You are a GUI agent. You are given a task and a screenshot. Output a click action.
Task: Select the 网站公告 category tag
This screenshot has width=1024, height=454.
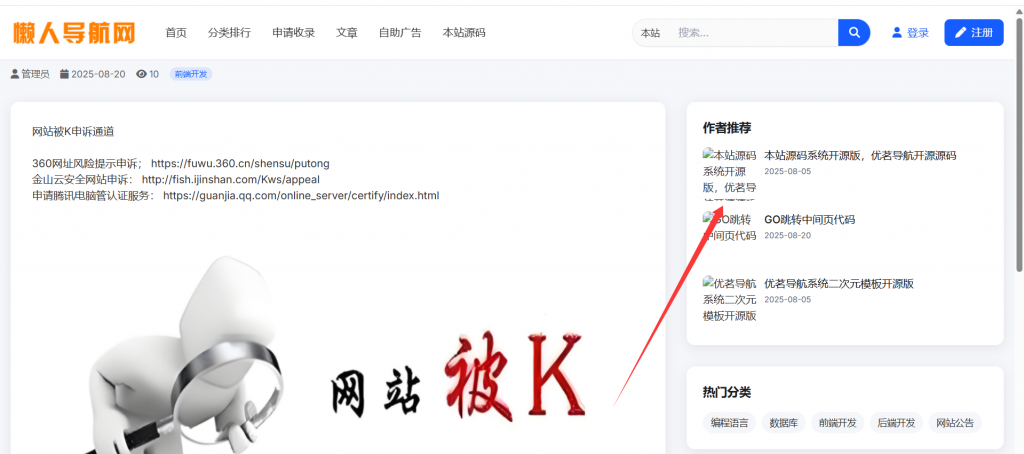pos(955,423)
